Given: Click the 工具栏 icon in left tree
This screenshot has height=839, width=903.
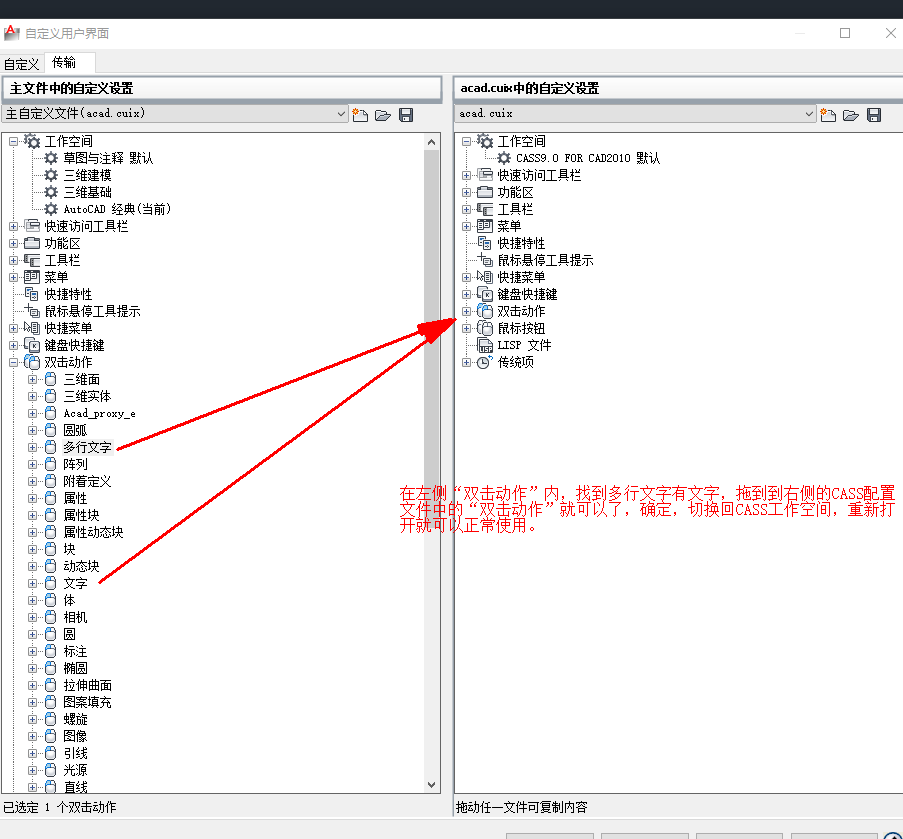Looking at the screenshot, I should click(32, 260).
